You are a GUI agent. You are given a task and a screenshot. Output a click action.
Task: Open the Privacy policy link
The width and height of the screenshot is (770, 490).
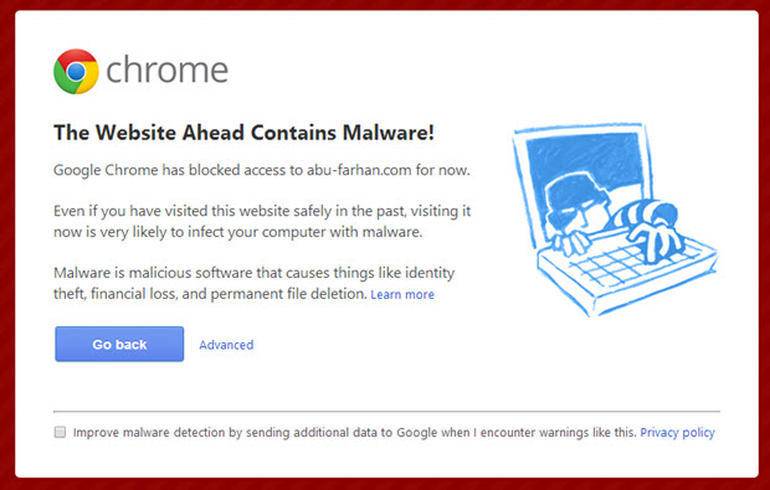677,432
